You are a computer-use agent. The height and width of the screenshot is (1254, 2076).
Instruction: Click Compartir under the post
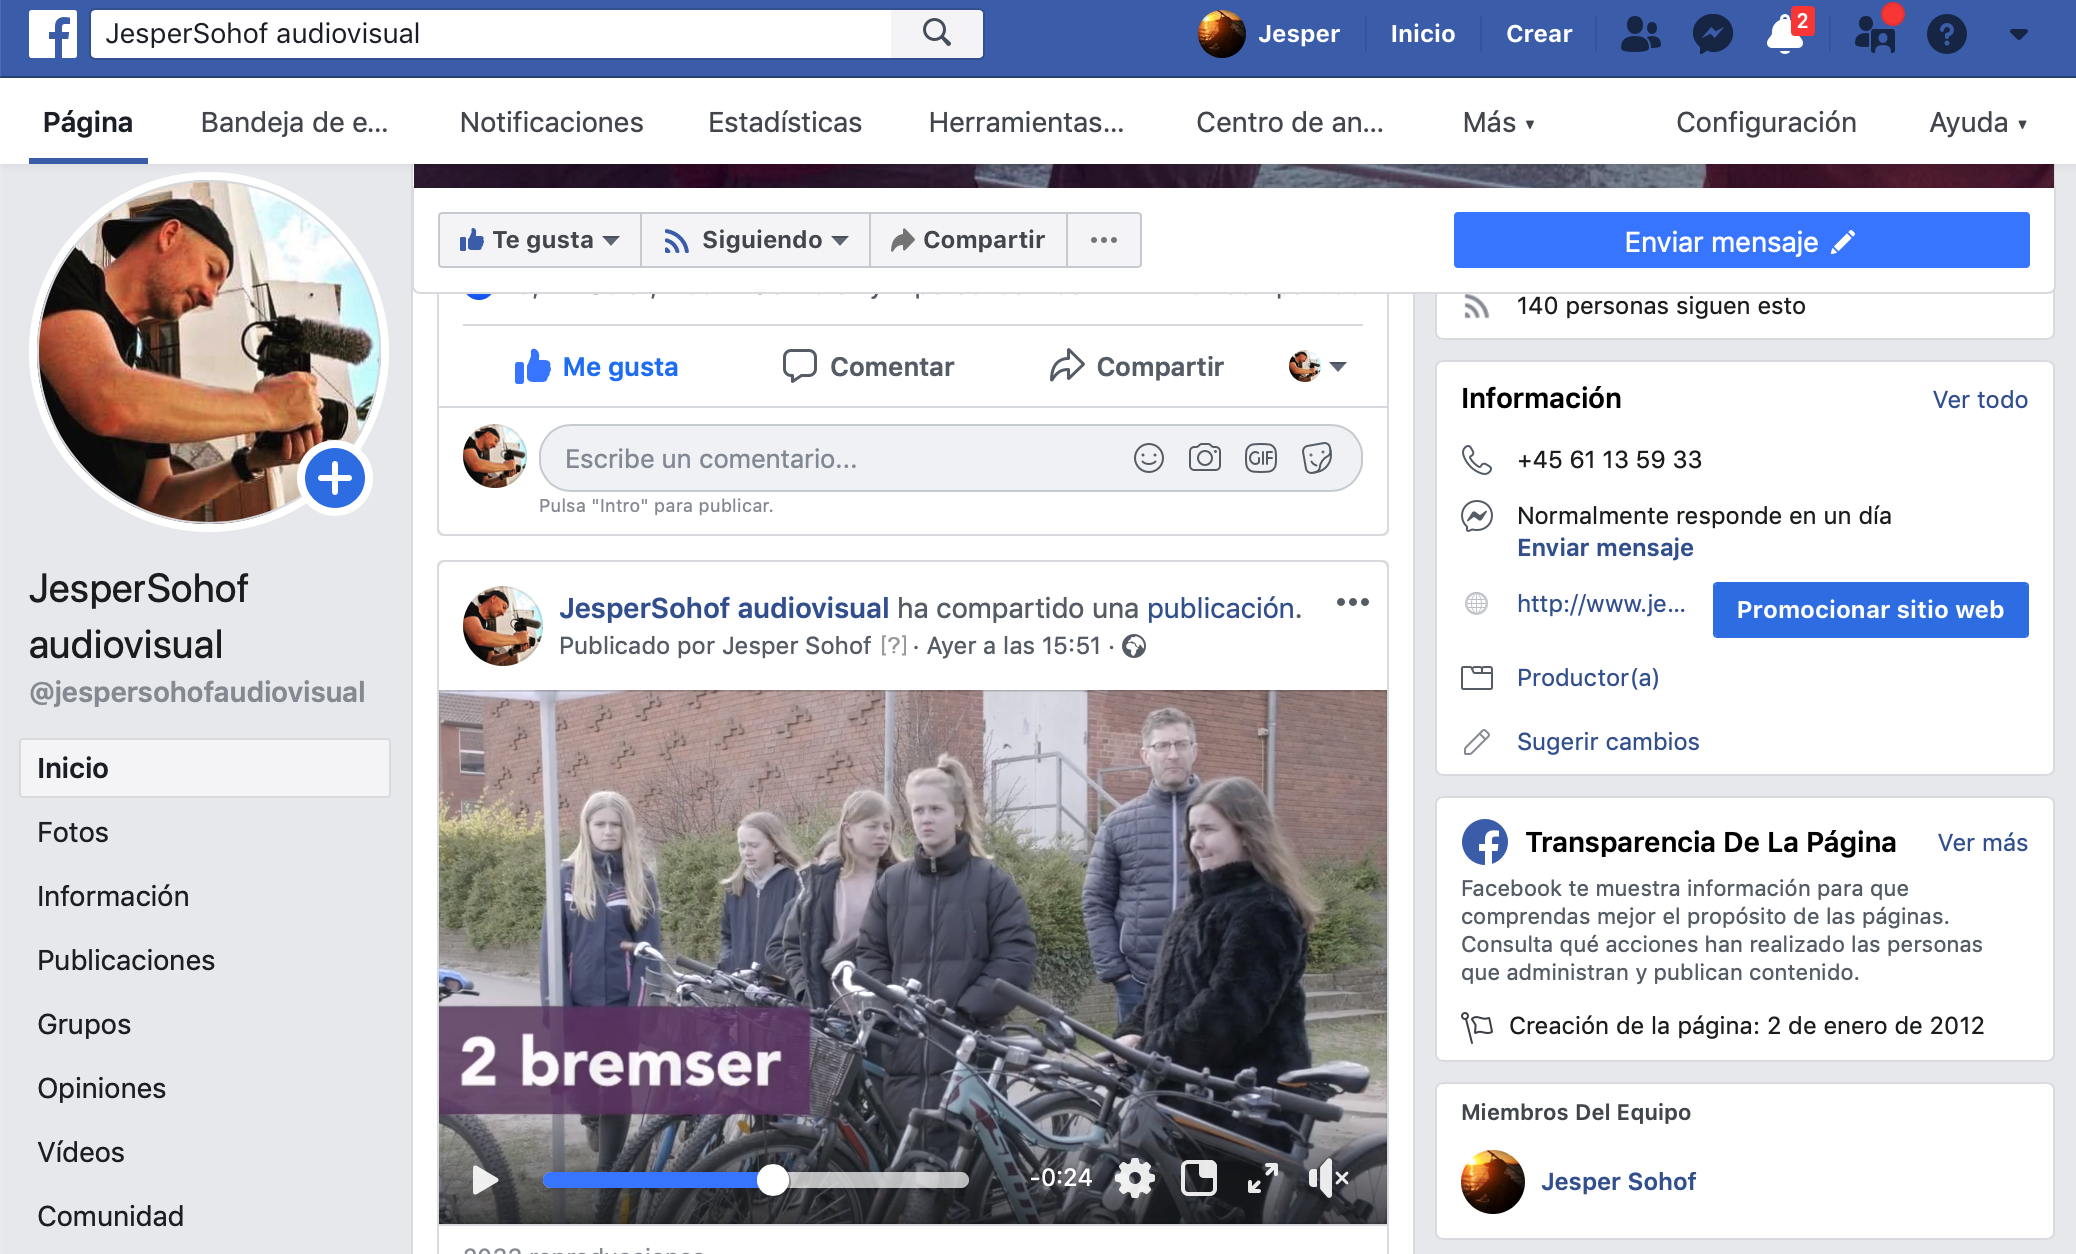click(x=1137, y=367)
